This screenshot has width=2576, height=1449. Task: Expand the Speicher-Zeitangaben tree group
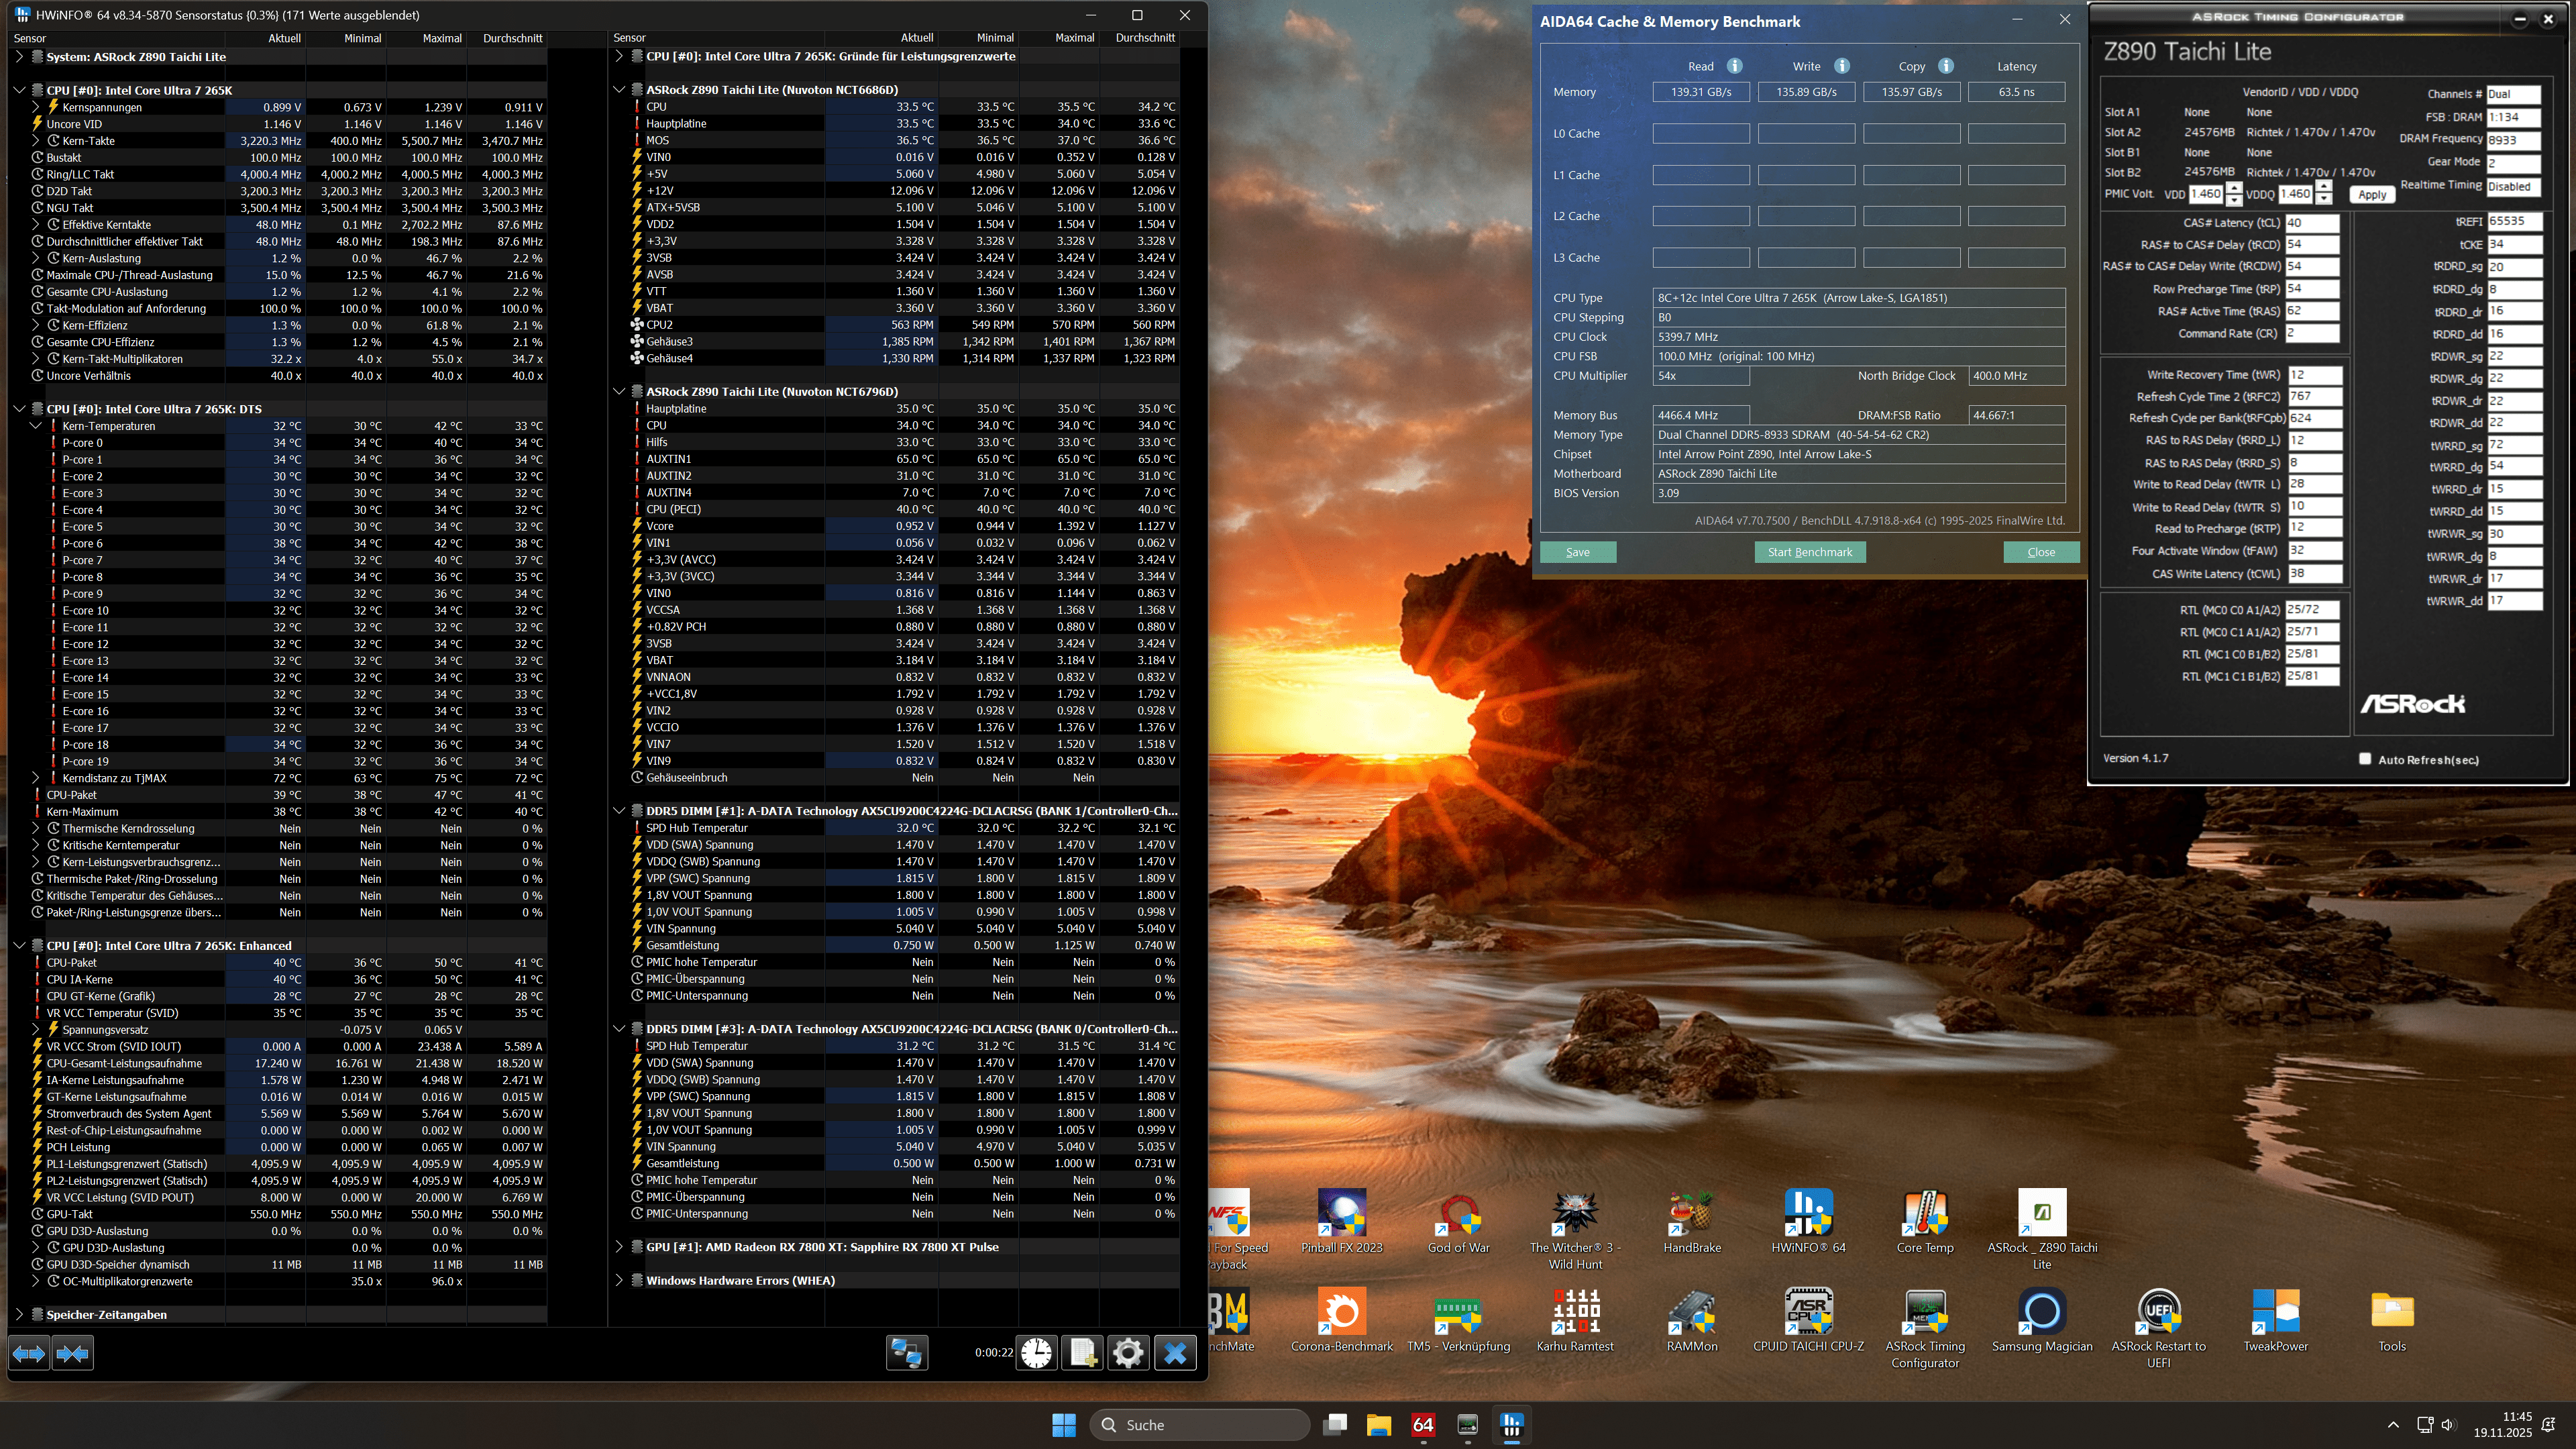click(x=19, y=1314)
